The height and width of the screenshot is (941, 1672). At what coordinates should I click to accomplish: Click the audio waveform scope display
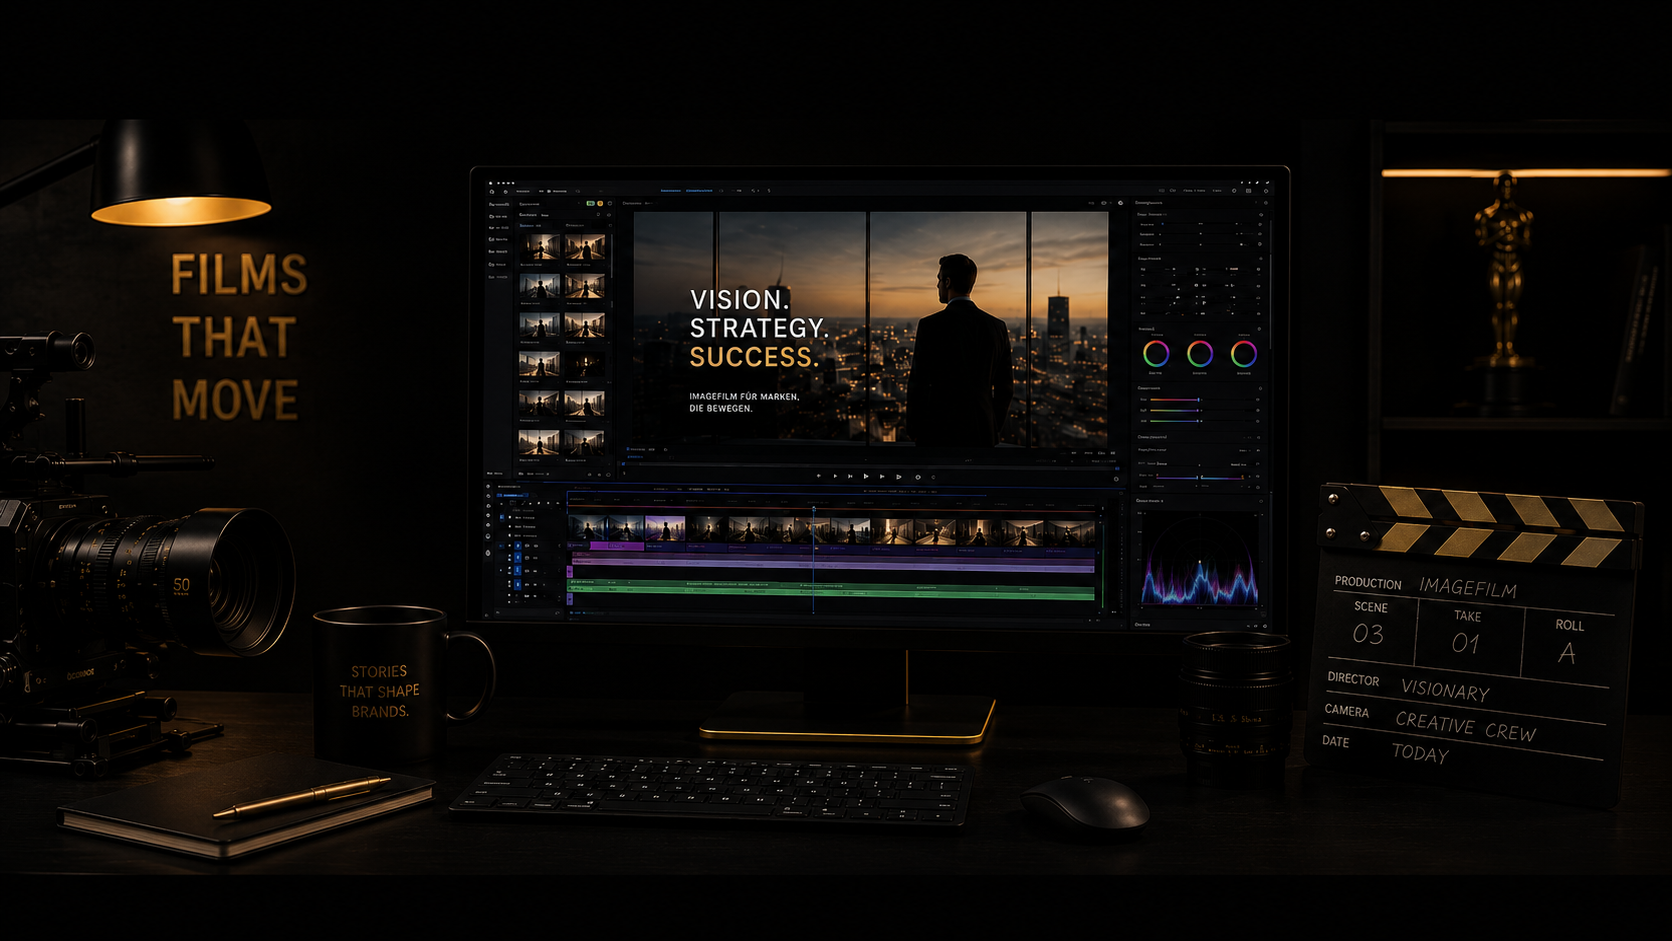[x=1199, y=560]
